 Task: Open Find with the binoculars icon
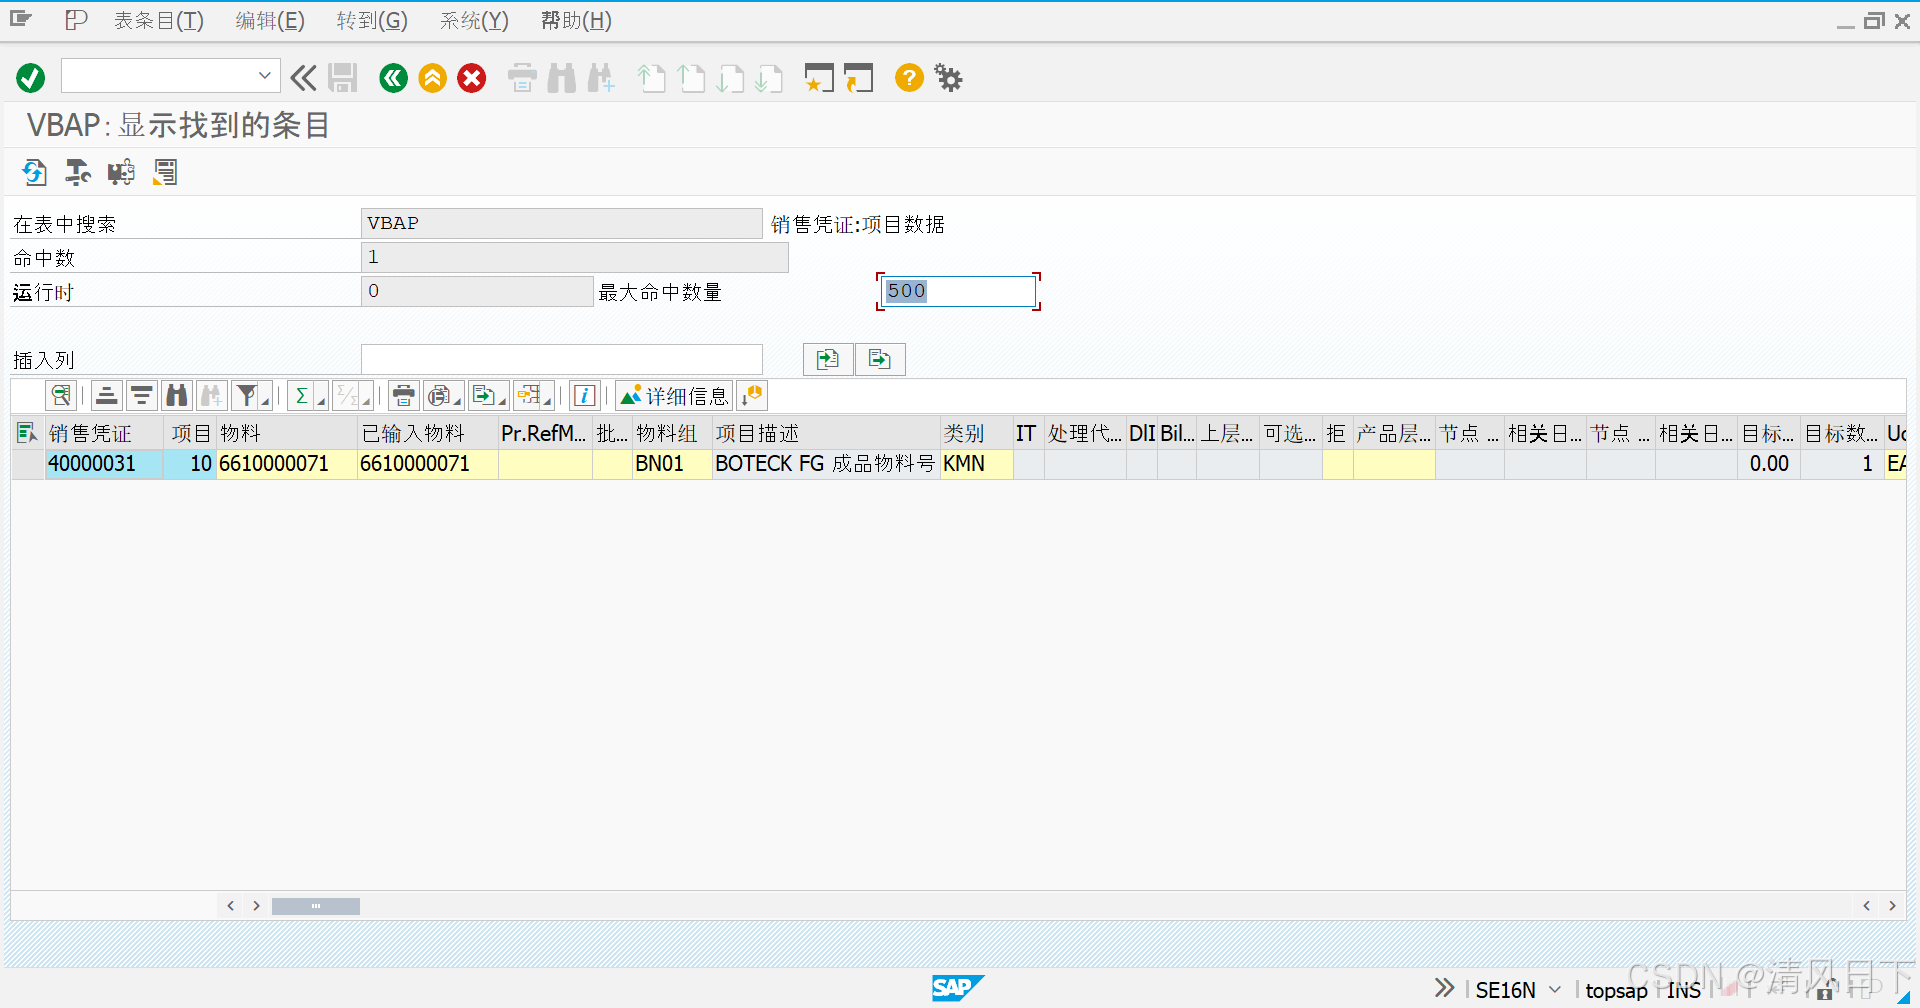176,395
